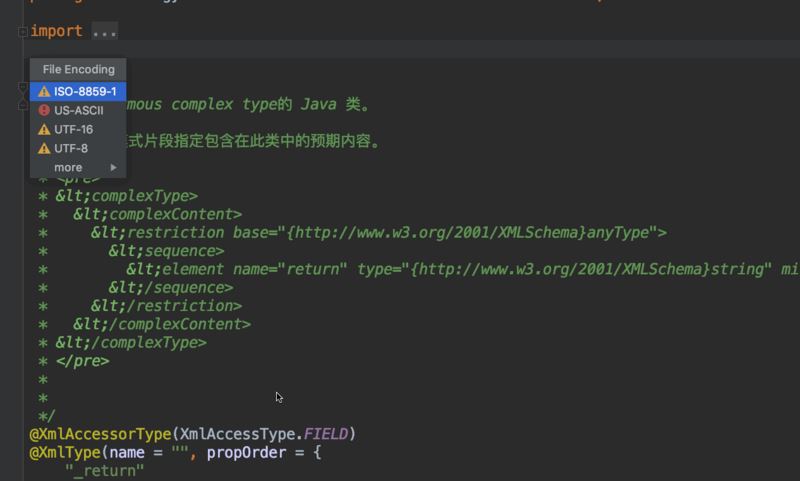Click warning icon beside ISO-8859-1
This screenshot has width=800, height=481.
click(44, 91)
